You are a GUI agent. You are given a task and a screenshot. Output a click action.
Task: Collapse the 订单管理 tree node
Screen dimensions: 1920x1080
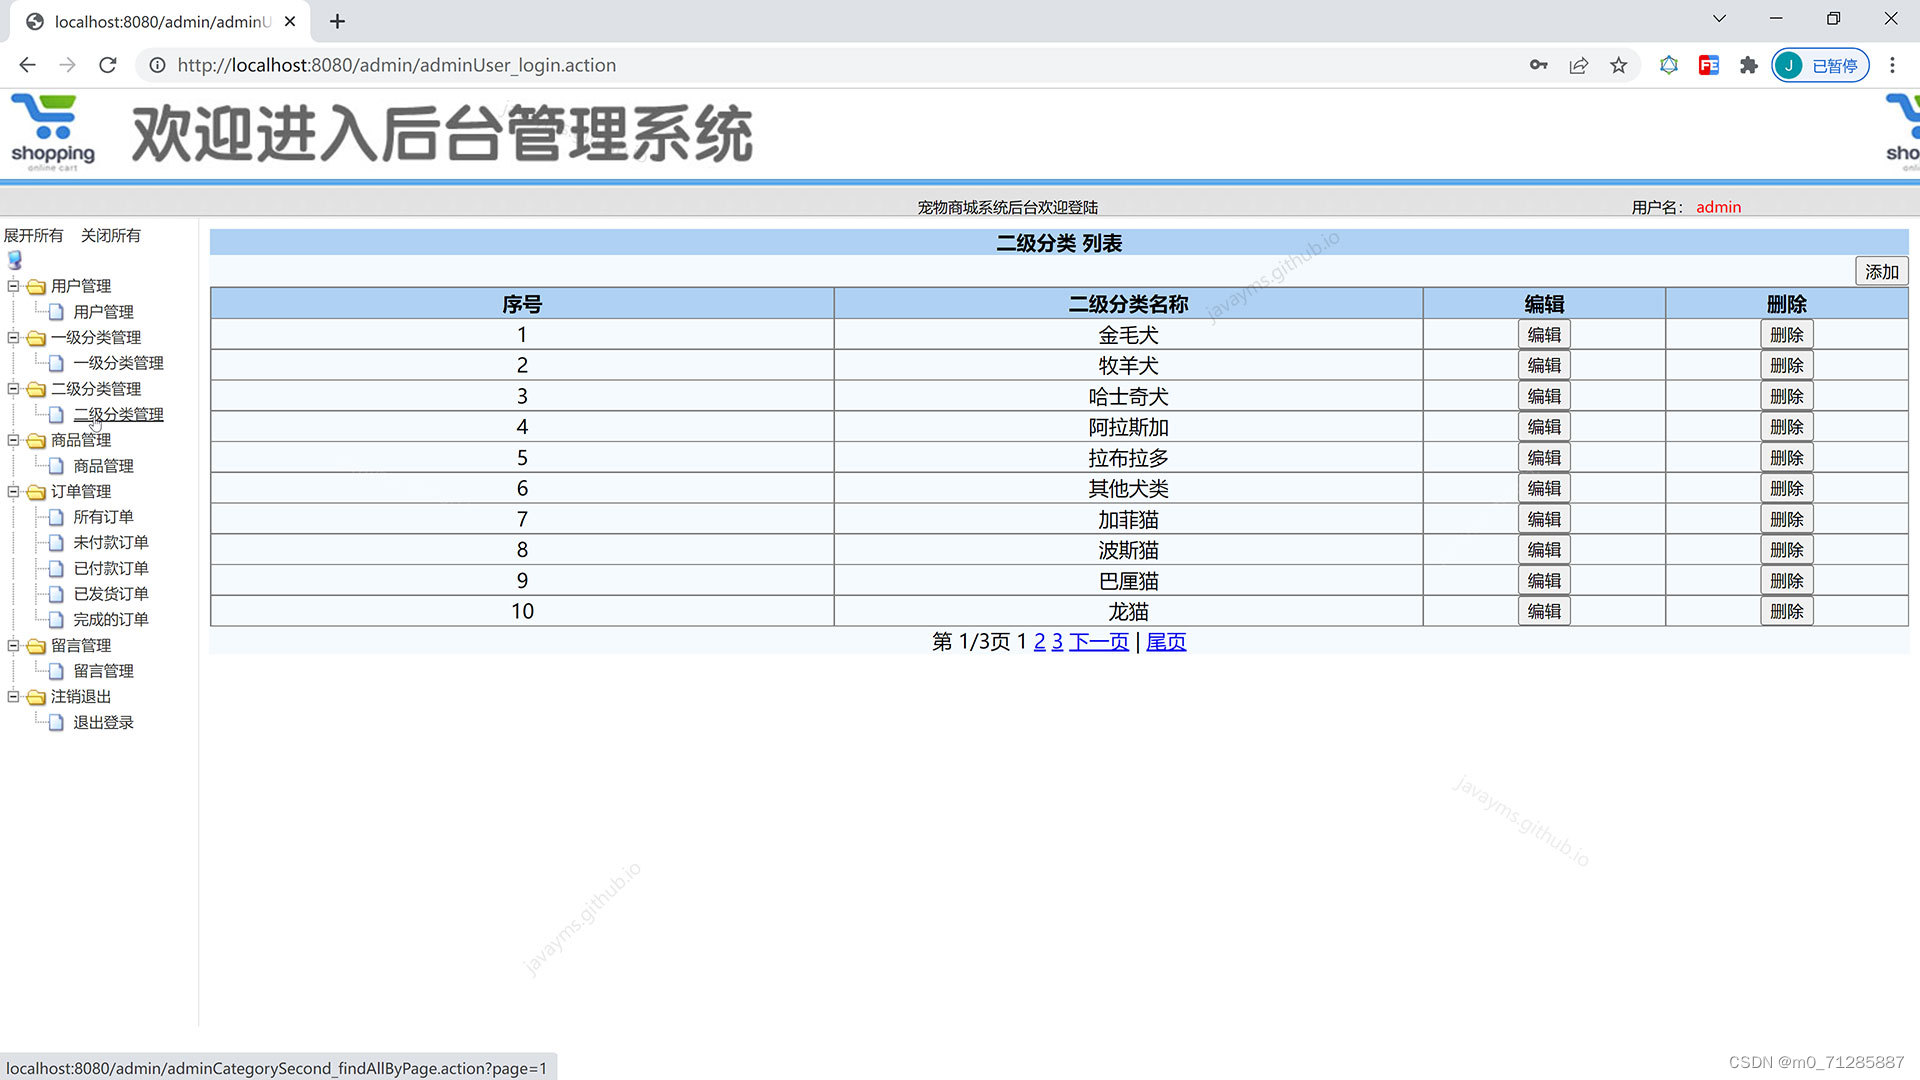coord(13,491)
